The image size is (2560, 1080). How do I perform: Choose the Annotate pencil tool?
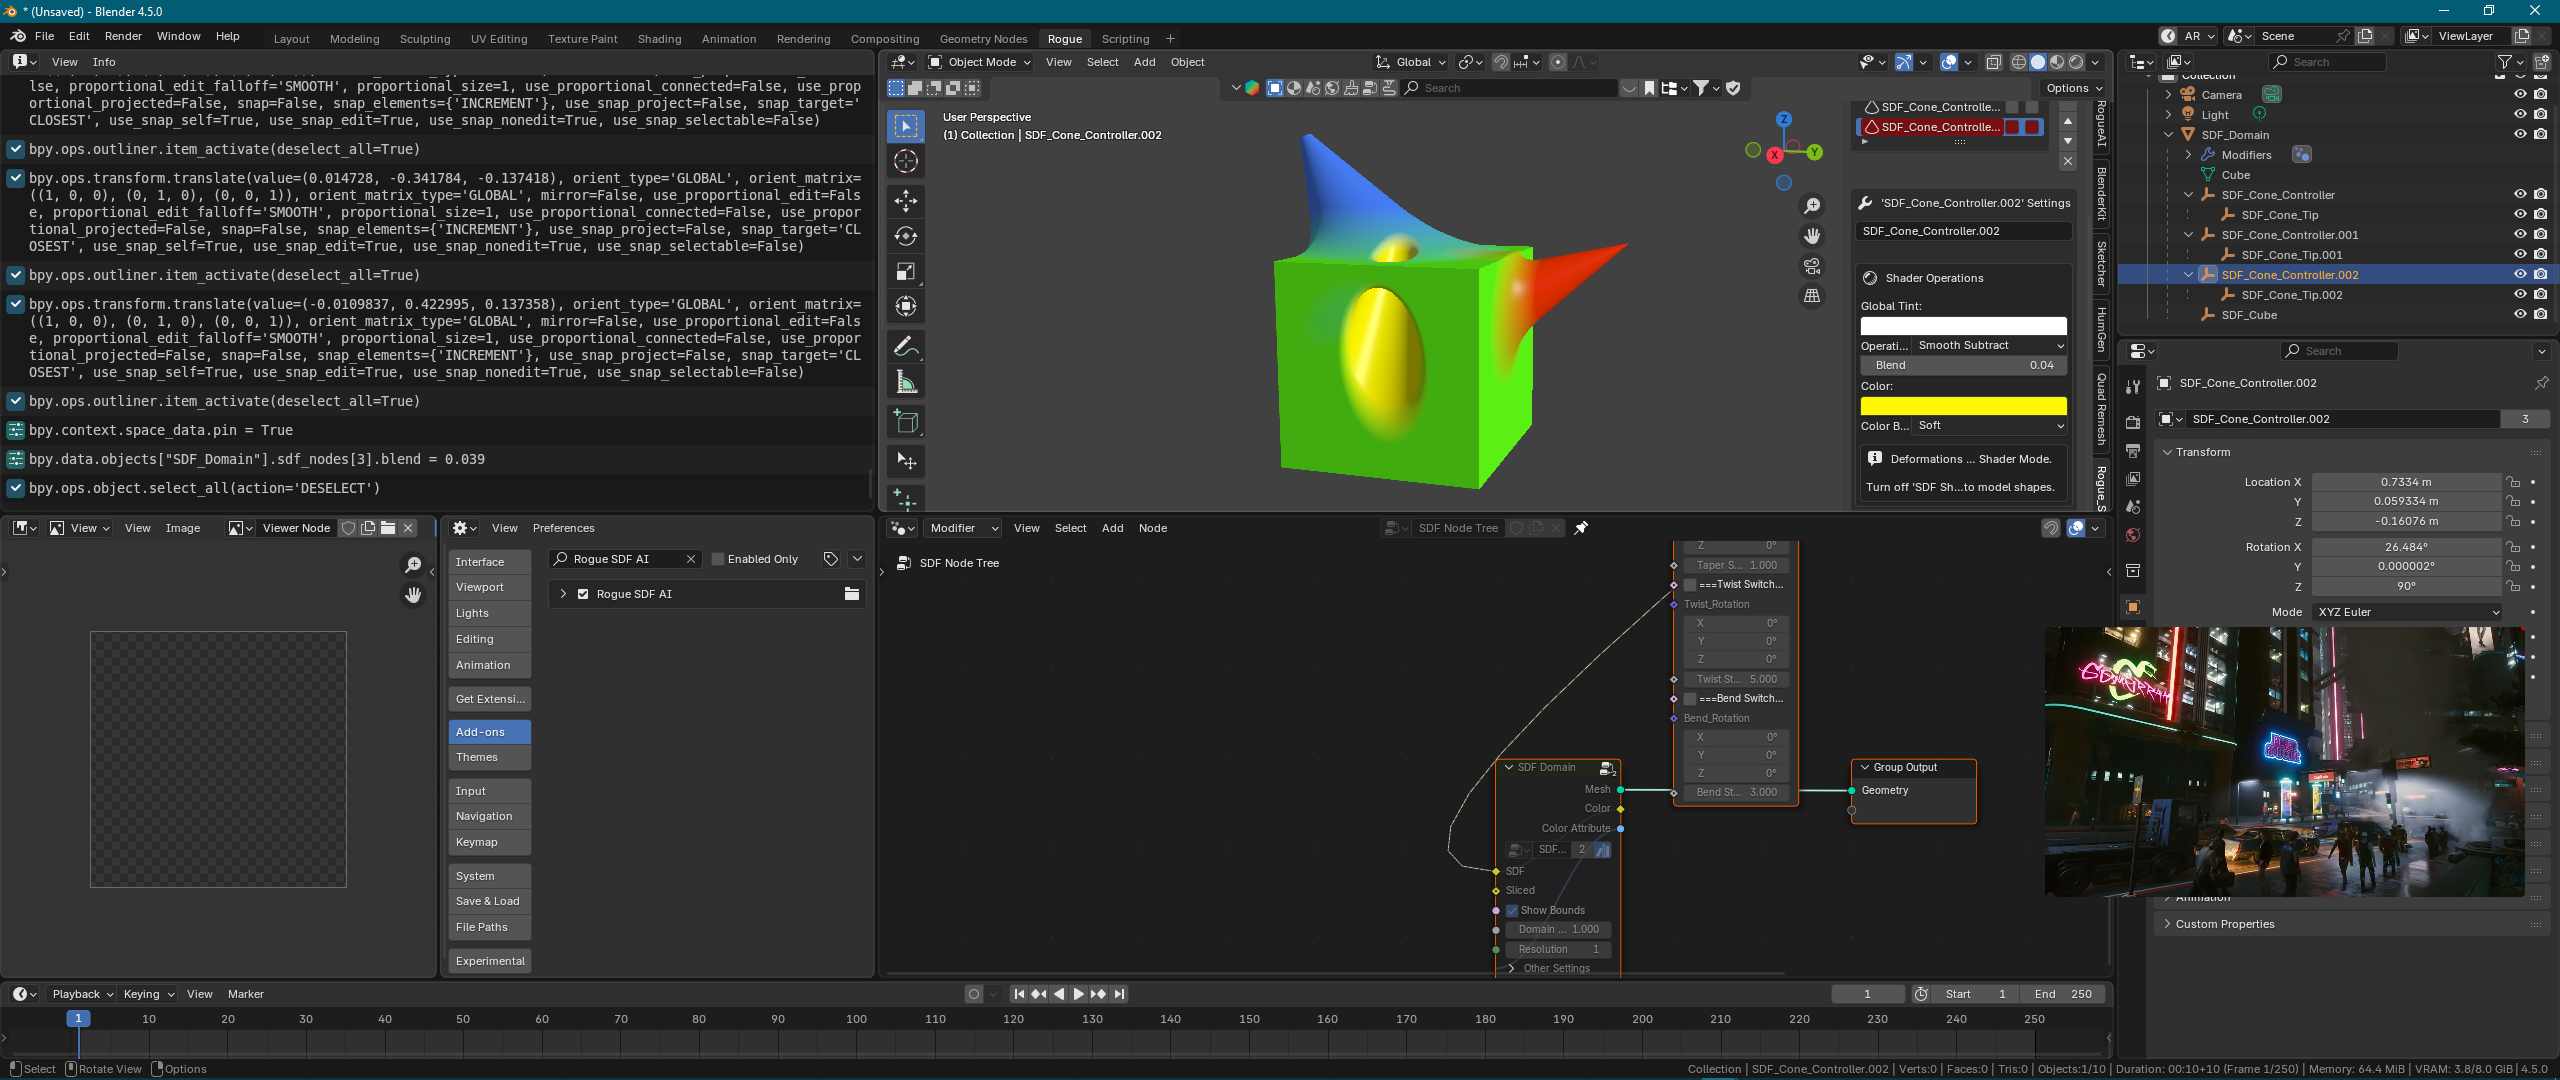tap(906, 347)
